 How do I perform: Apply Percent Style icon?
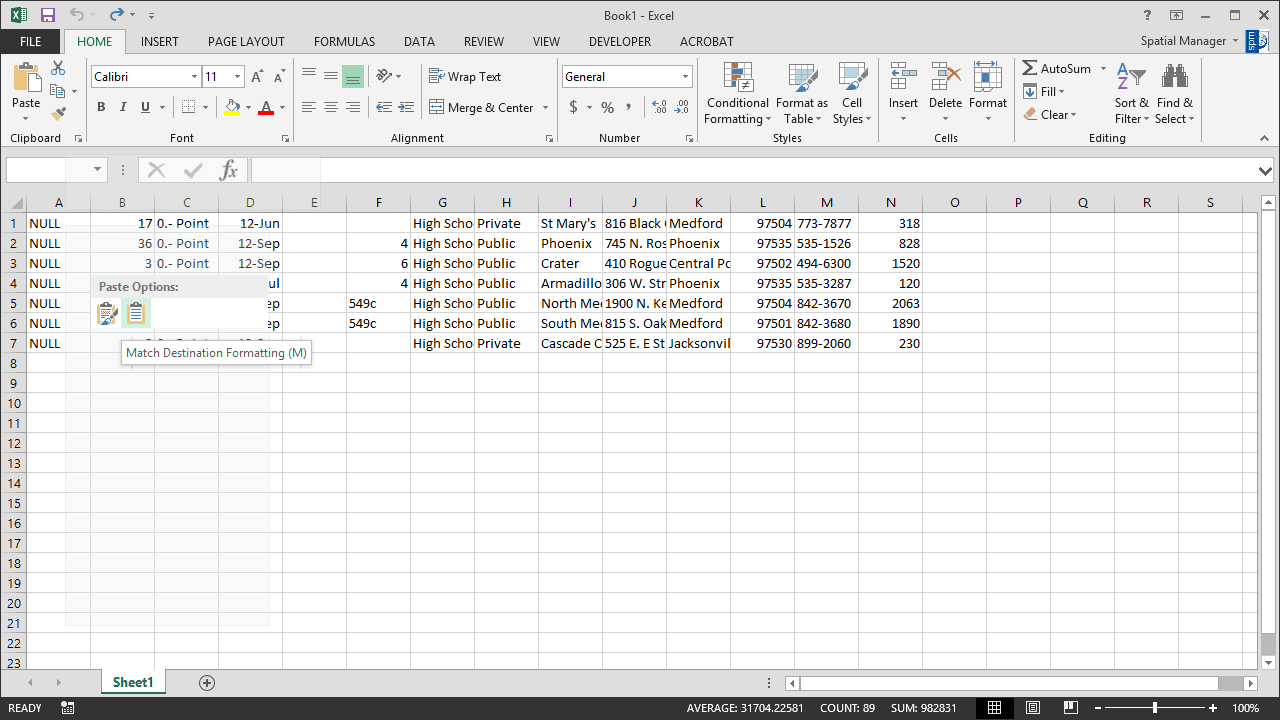click(606, 107)
